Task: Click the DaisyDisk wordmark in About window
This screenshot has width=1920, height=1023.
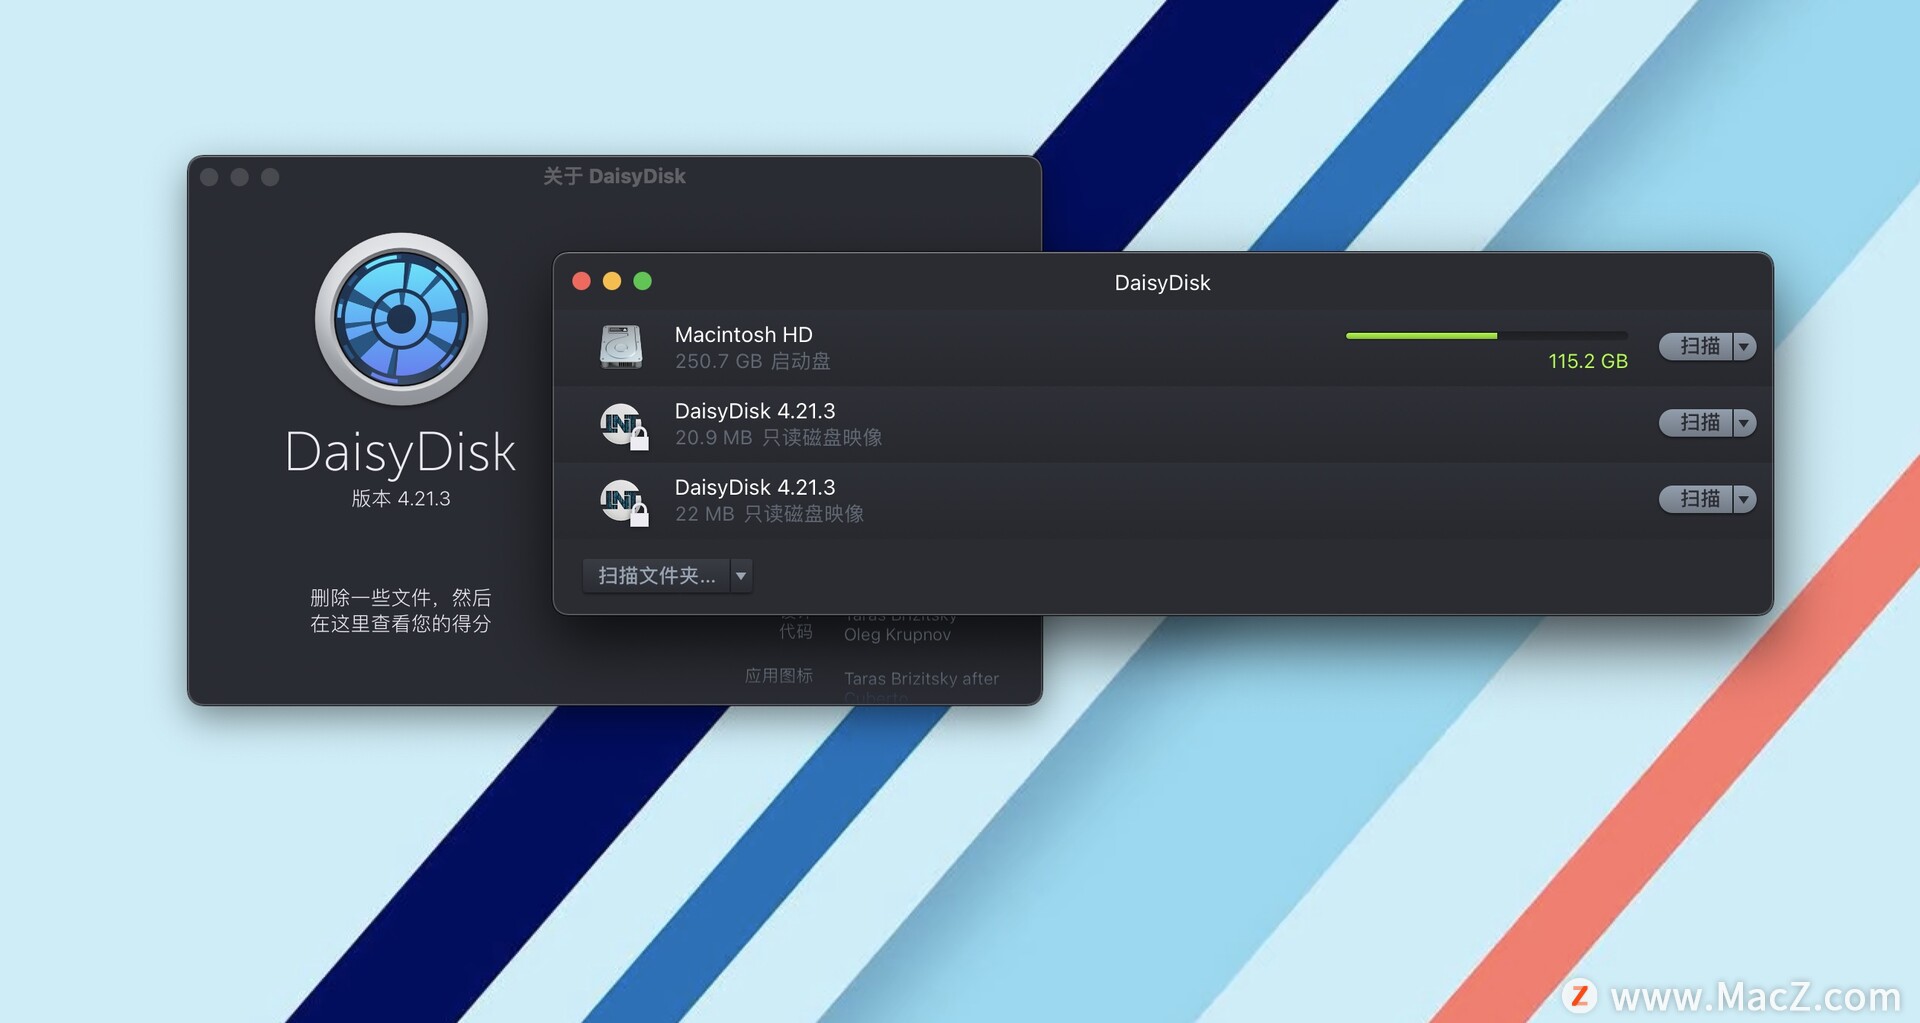Action: click(x=400, y=451)
